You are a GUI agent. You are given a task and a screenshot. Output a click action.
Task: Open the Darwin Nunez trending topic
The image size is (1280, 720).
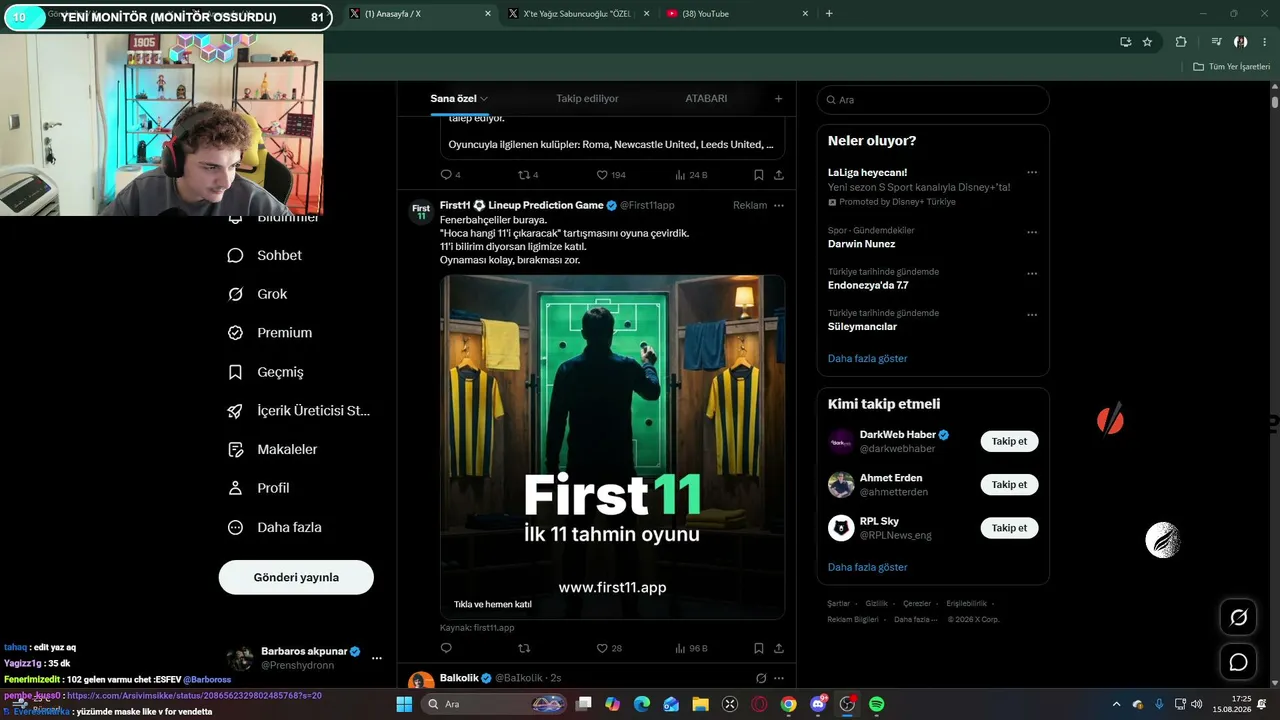click(861, 244)
